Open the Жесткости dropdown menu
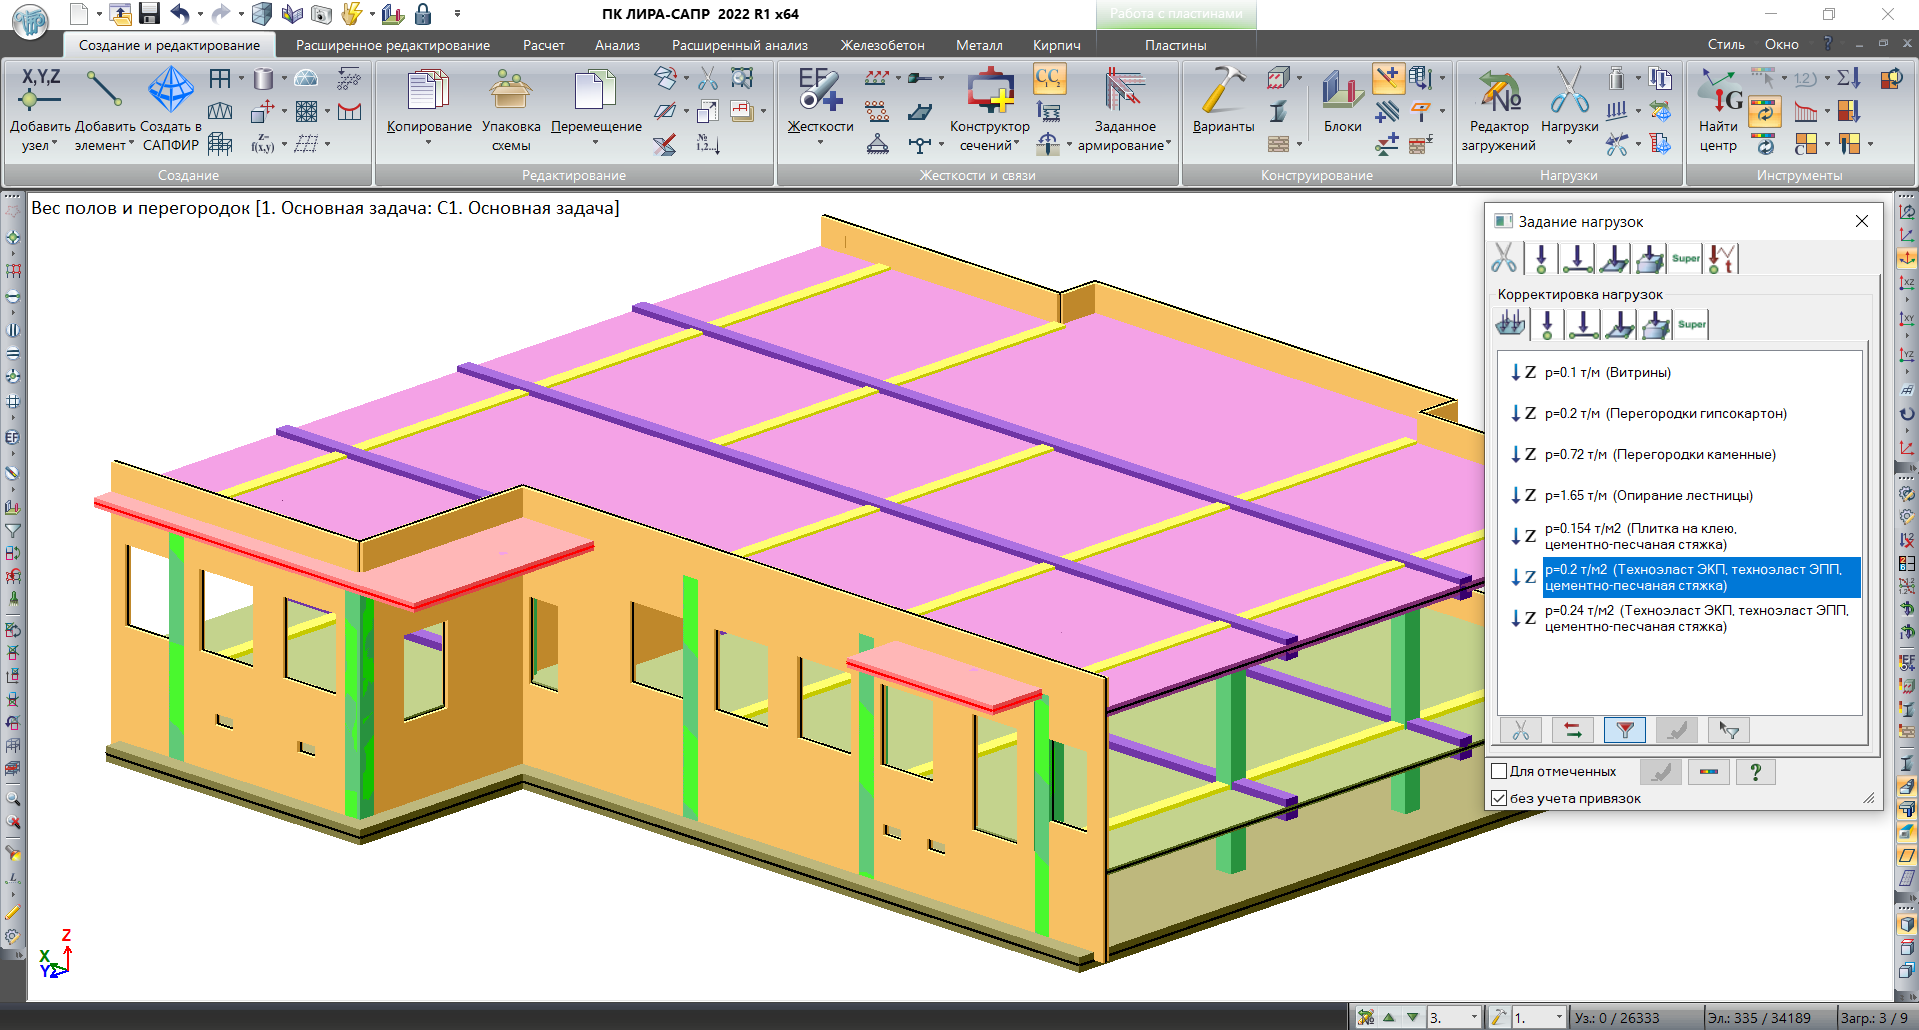Viewport: 1919px width, 1030px height. [820, 143]
